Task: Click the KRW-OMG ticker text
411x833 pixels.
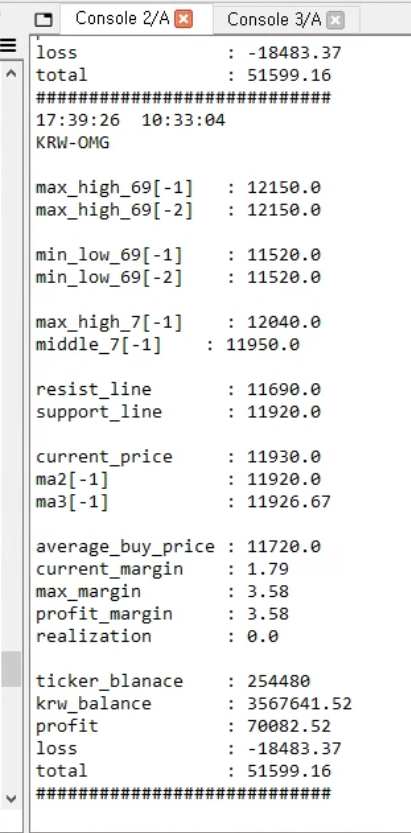Action: point(72,142)
